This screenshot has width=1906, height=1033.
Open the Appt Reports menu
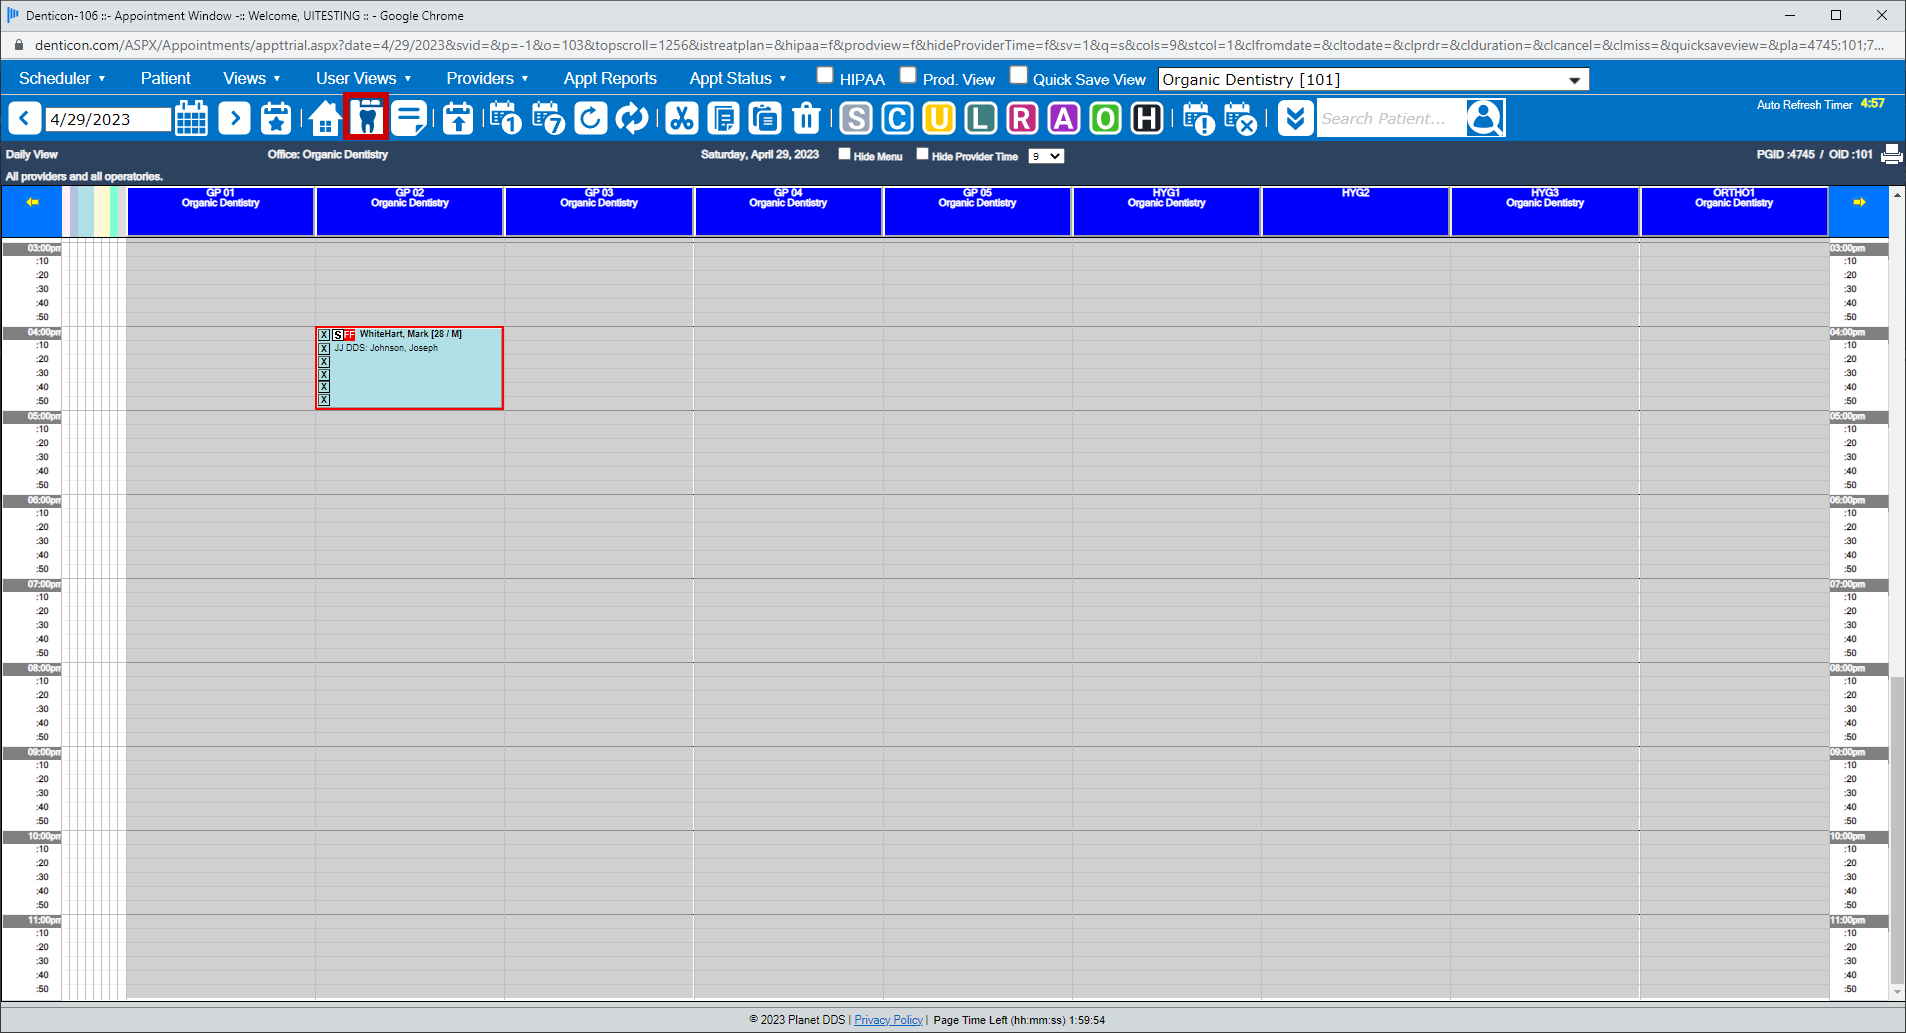point(610,78)
